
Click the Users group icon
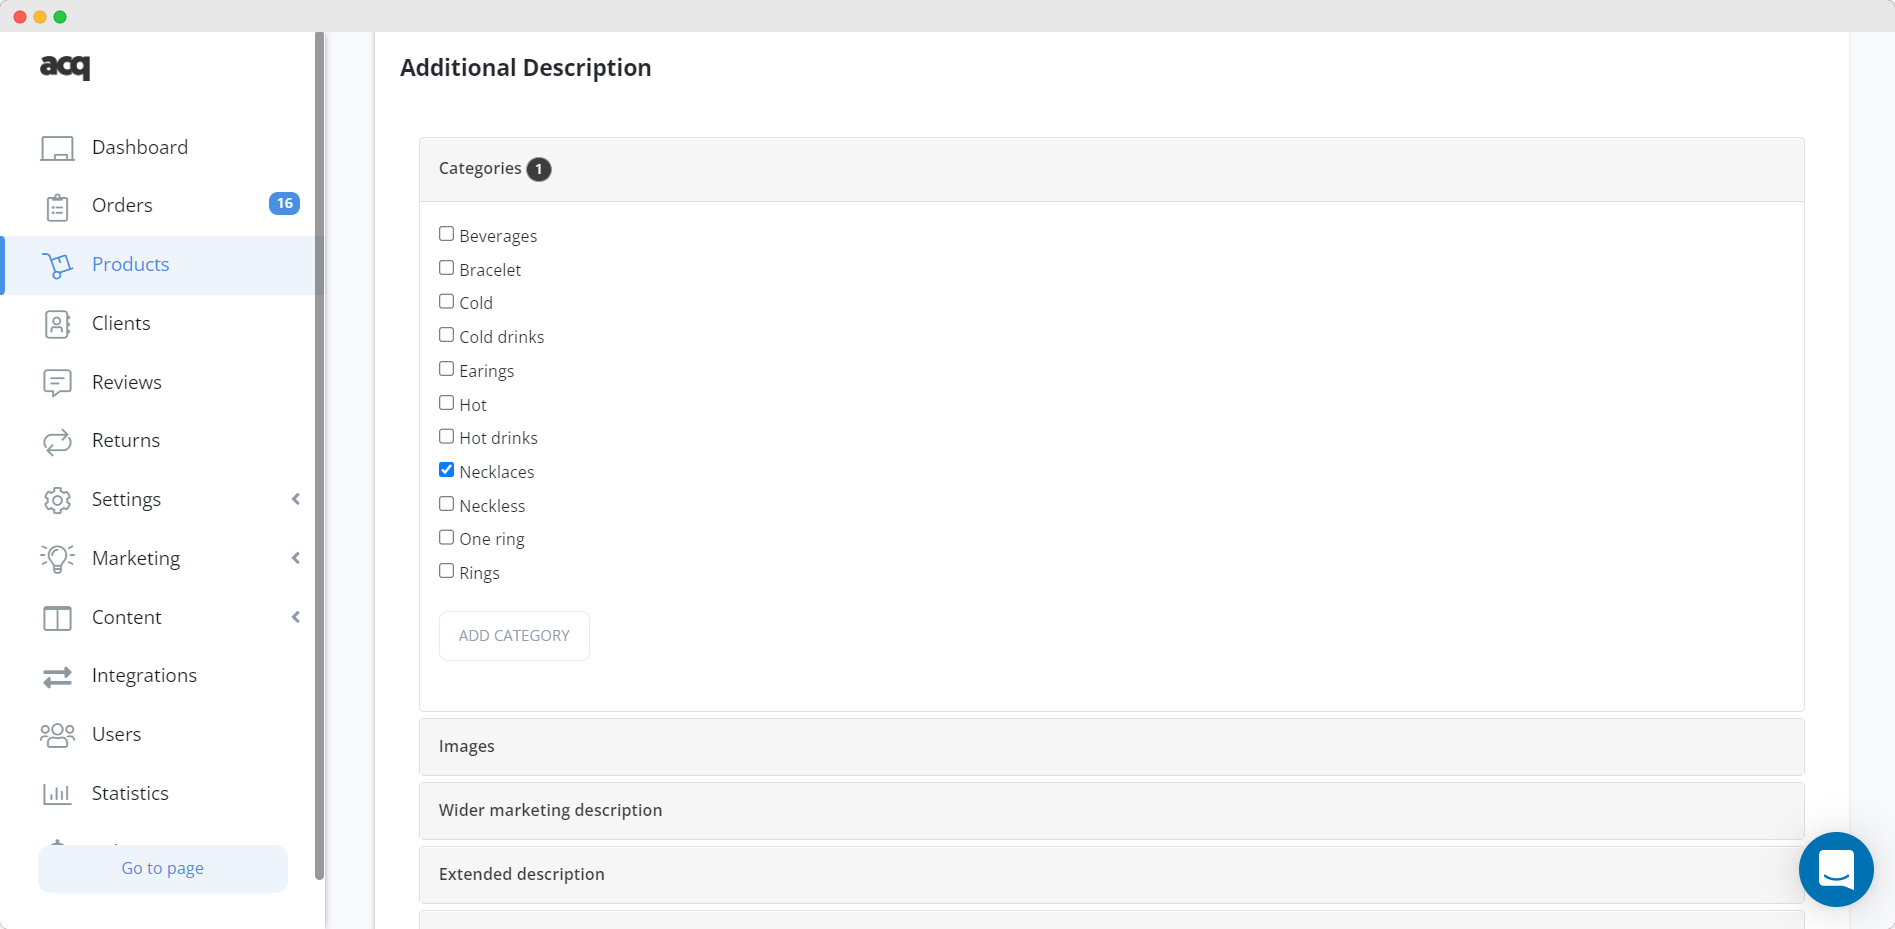point(57,735)
